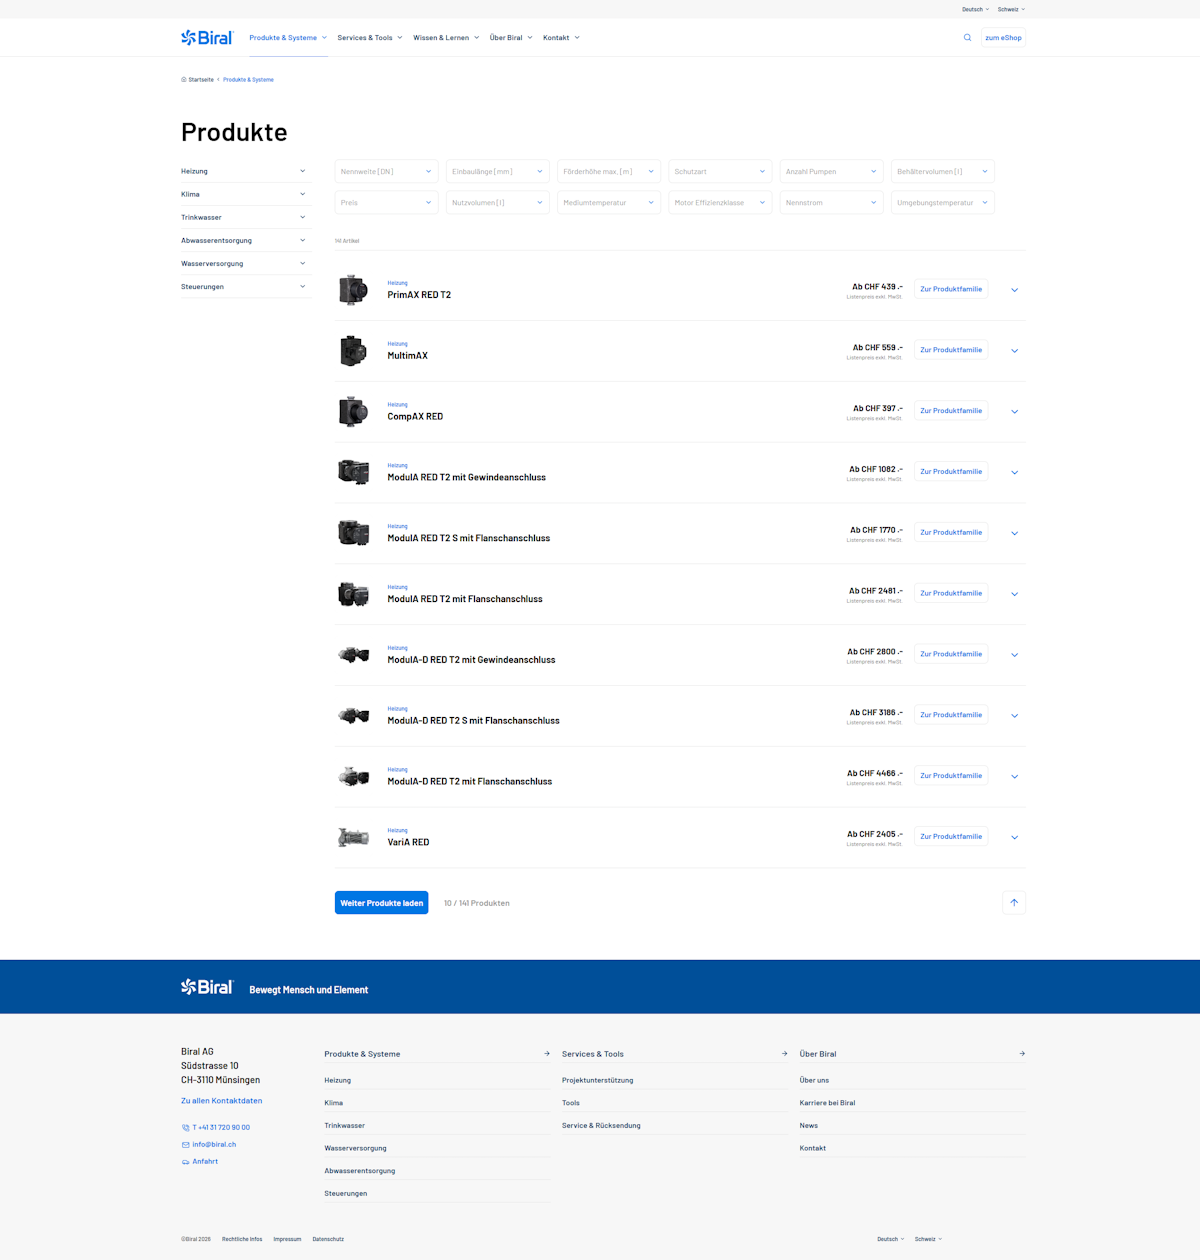Viewport: 1200px width, 1260px height.
Task: Expand the CompAX RED row chevron
Action: pyautogui.click(x=1014, y=412)
